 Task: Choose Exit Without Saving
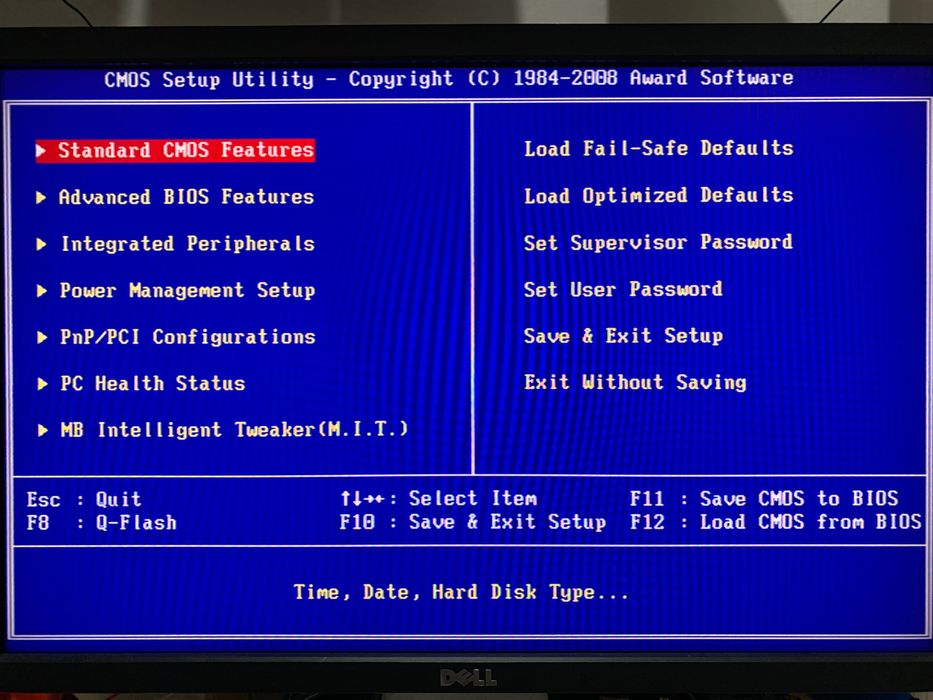(x=635, y=382)
